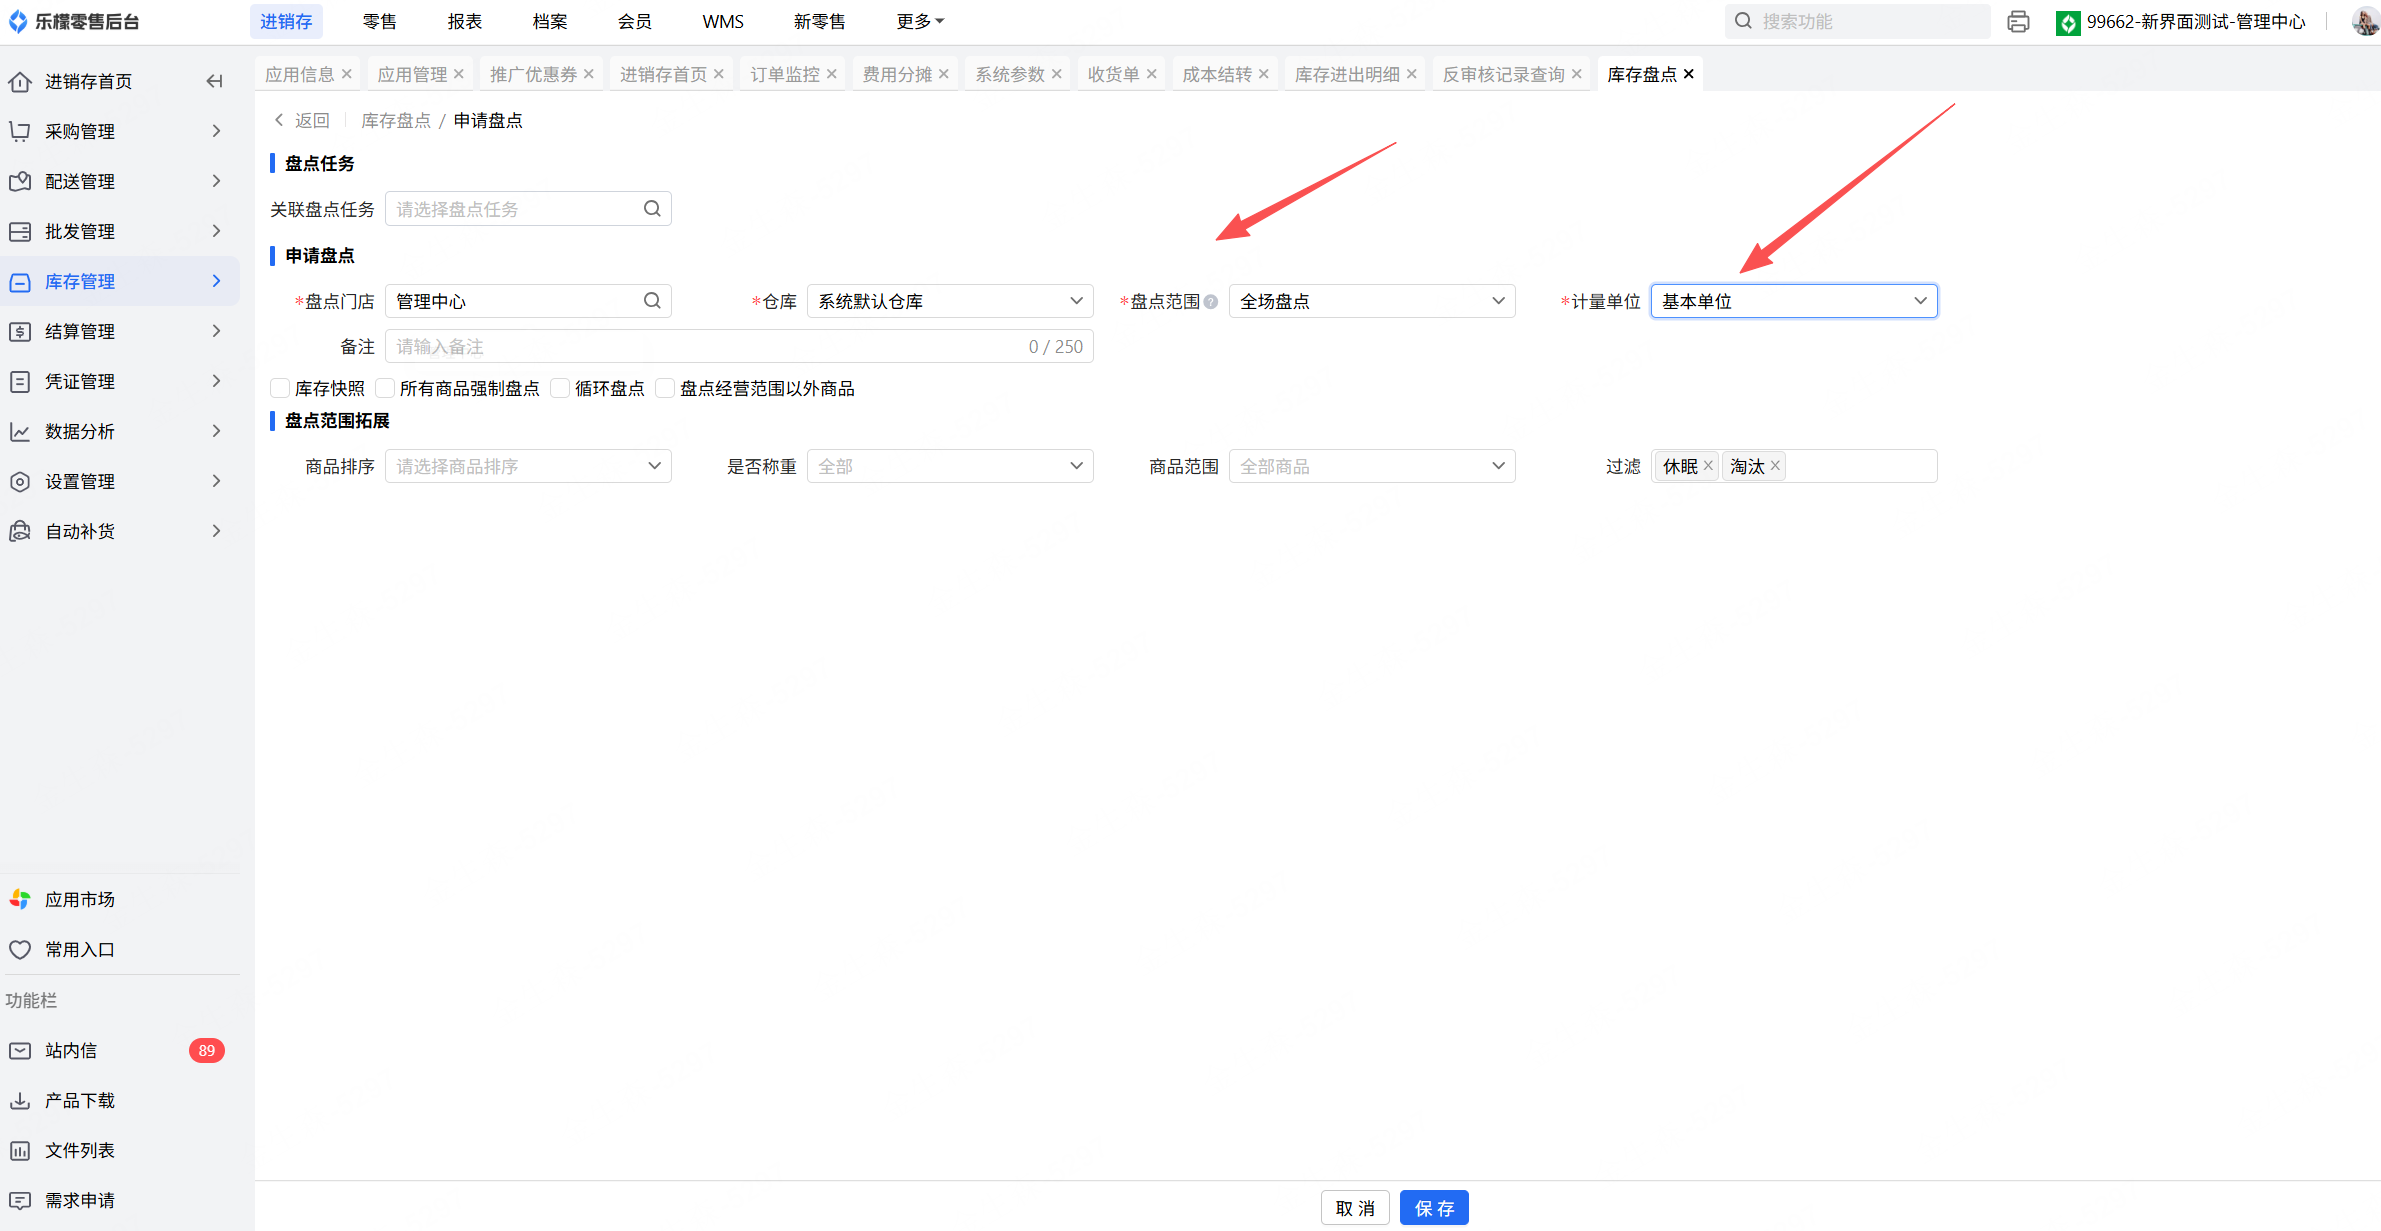Click search icon in 关联盘点任务 field
The width and height of the screenshot is (2381, 1231).
[x=652, y=208]
